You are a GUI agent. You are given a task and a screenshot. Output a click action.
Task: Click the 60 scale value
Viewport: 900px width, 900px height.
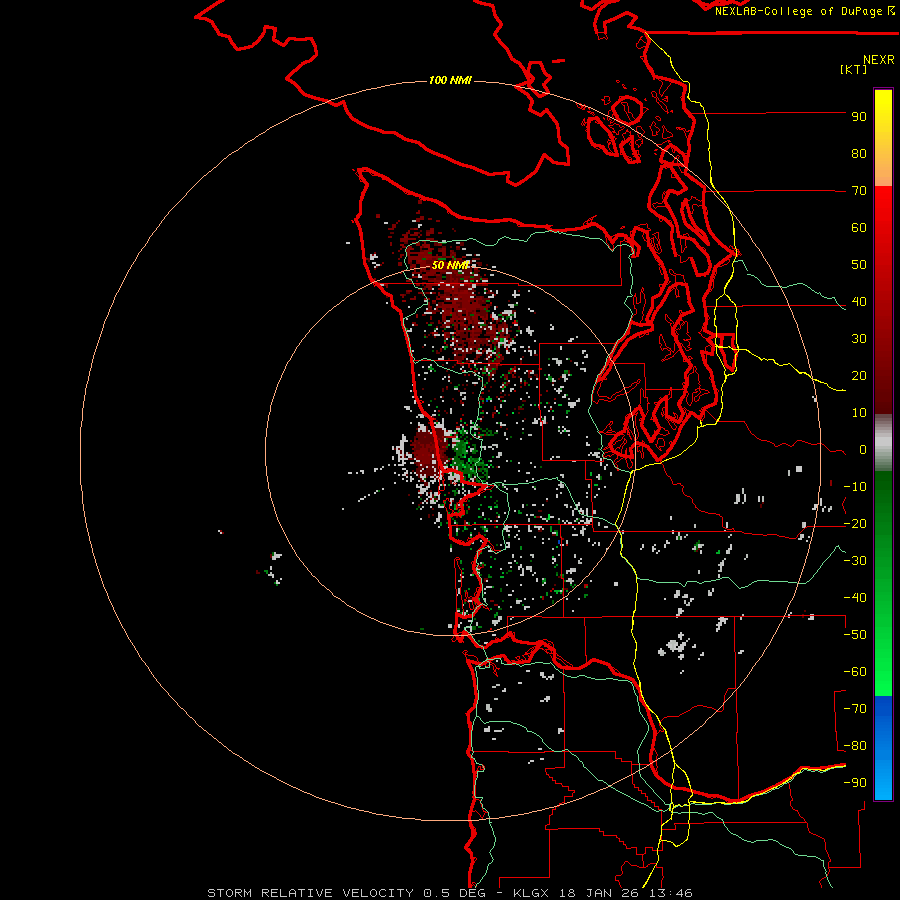[x=859, y=228]
